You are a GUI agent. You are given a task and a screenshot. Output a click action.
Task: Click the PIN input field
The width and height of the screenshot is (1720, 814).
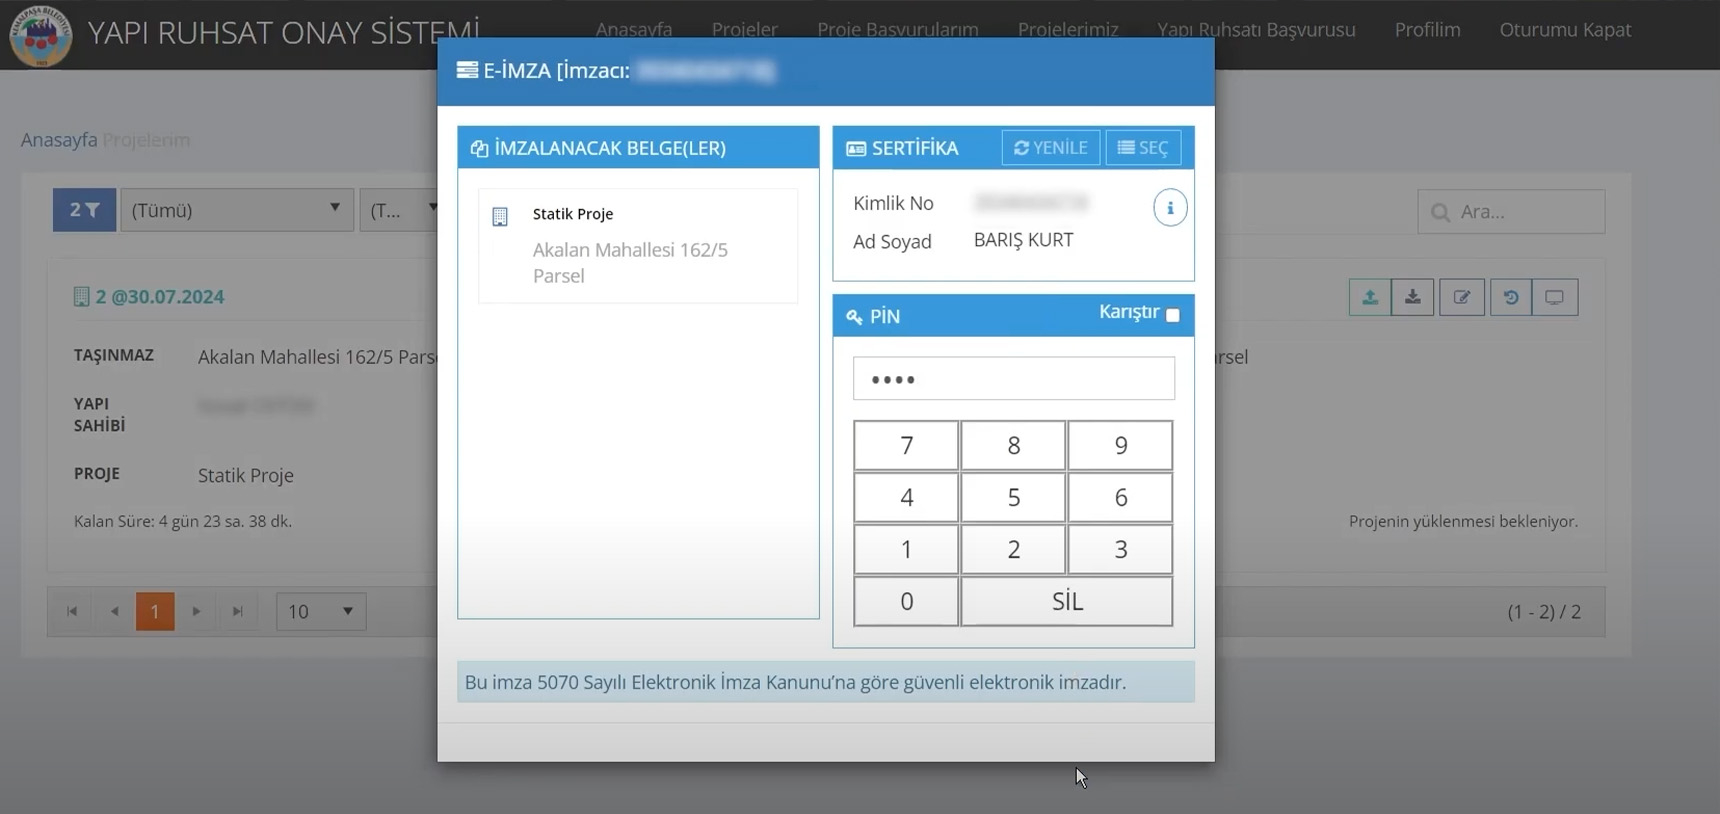[x=1013, y=379]
